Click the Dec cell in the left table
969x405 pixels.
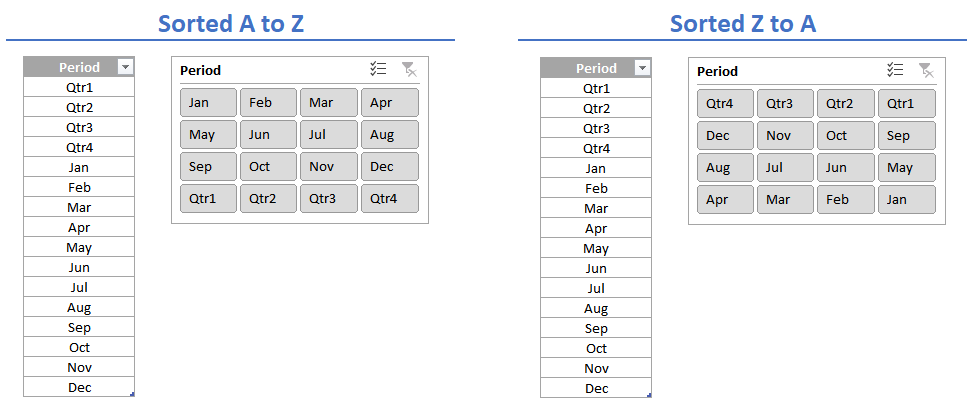tap(79, 387)
